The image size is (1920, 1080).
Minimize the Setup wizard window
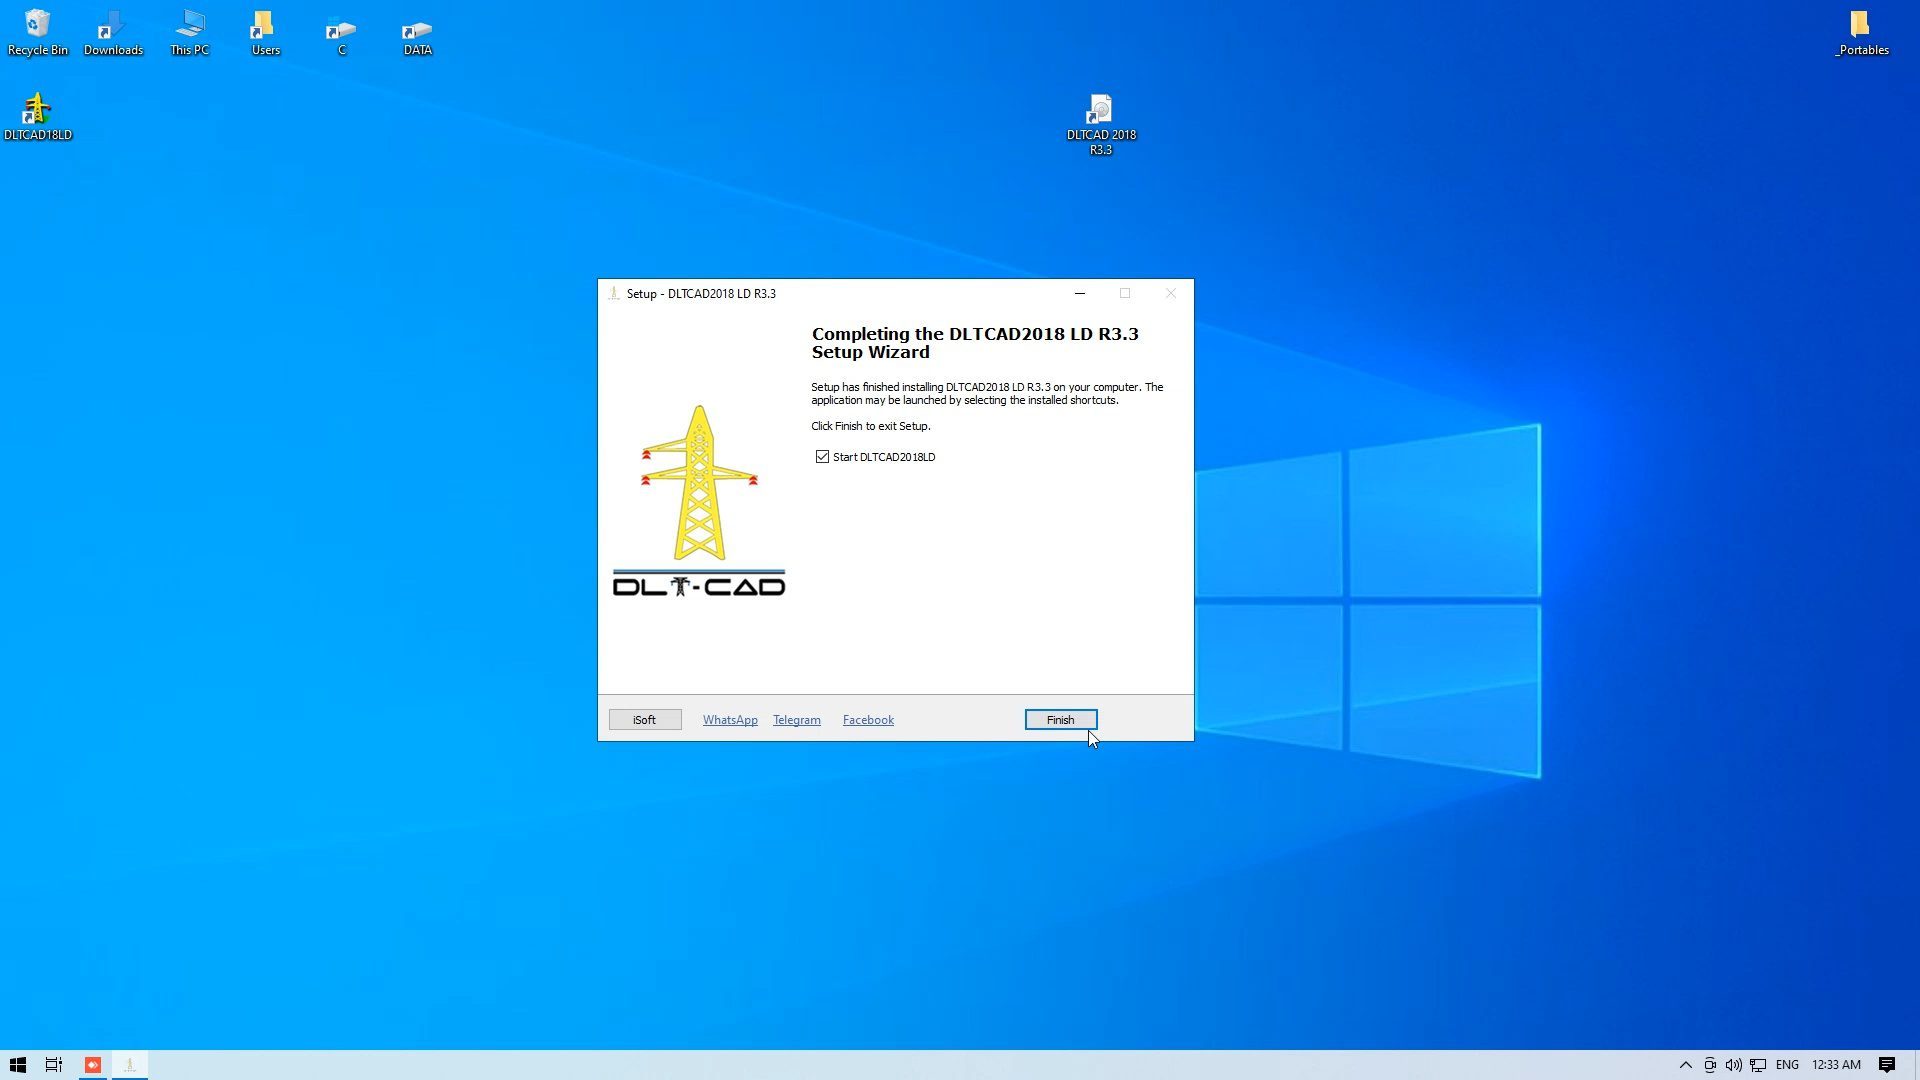(x=1080, y=293)
